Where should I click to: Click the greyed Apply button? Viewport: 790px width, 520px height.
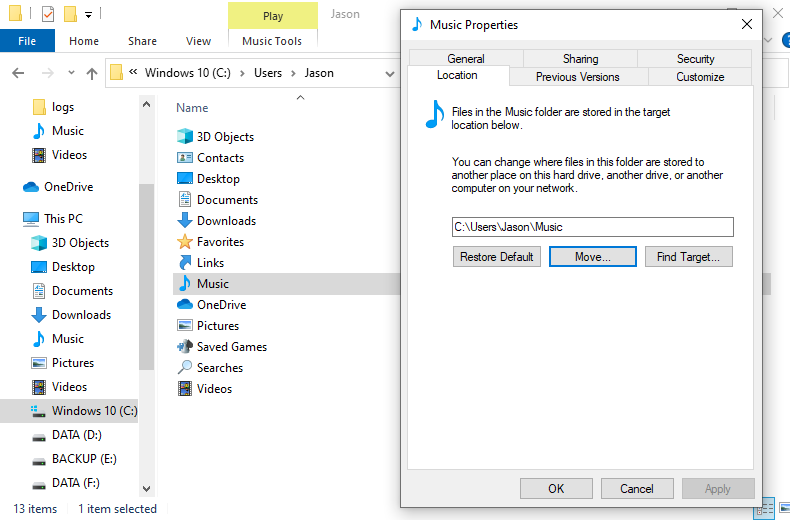(718, 488)
